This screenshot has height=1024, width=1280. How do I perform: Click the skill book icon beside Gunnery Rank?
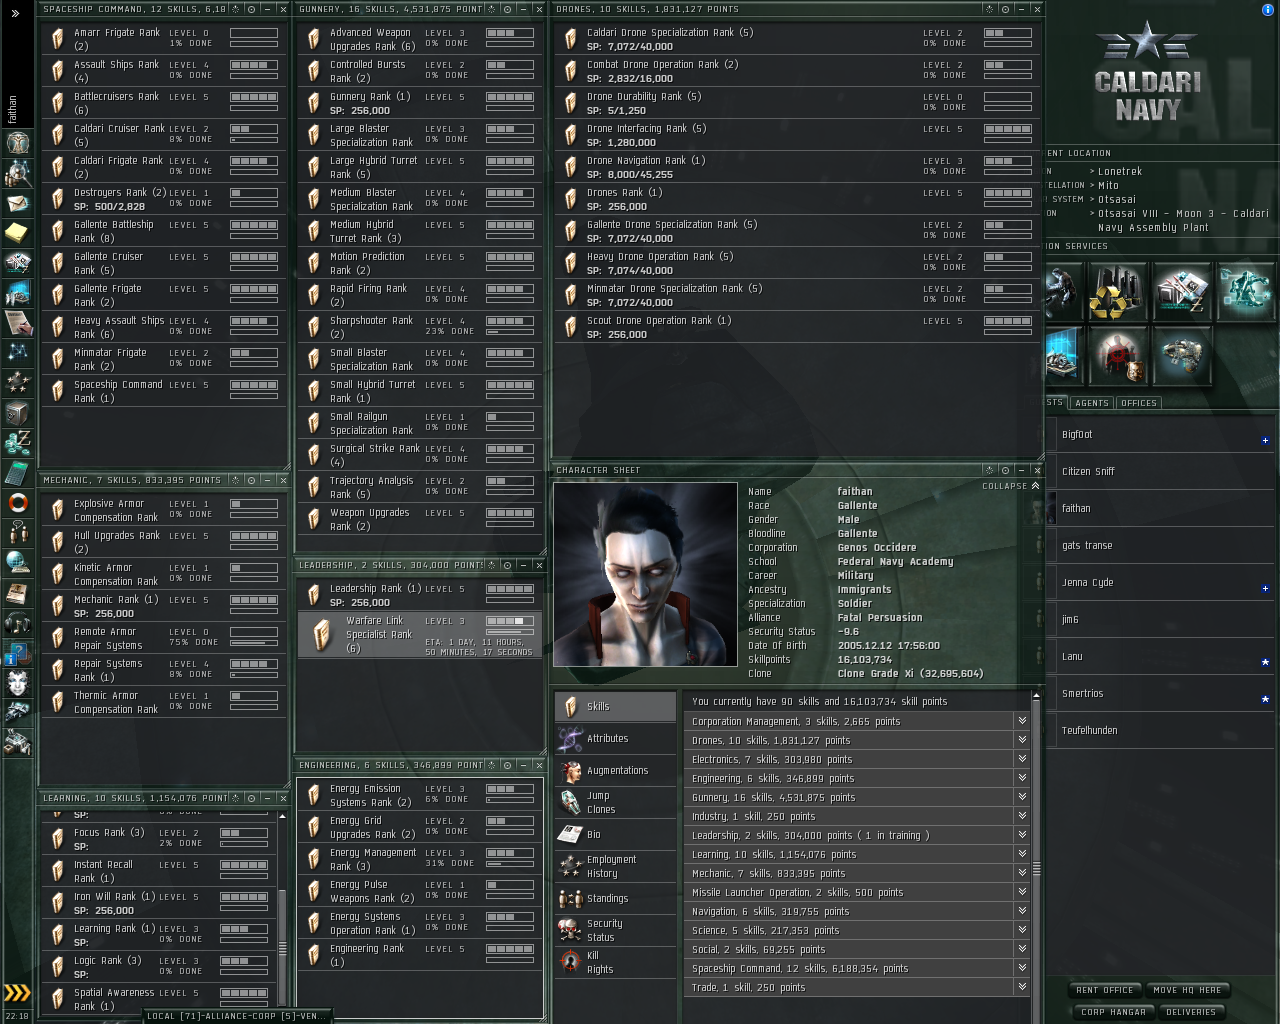(x=313, y=103)
